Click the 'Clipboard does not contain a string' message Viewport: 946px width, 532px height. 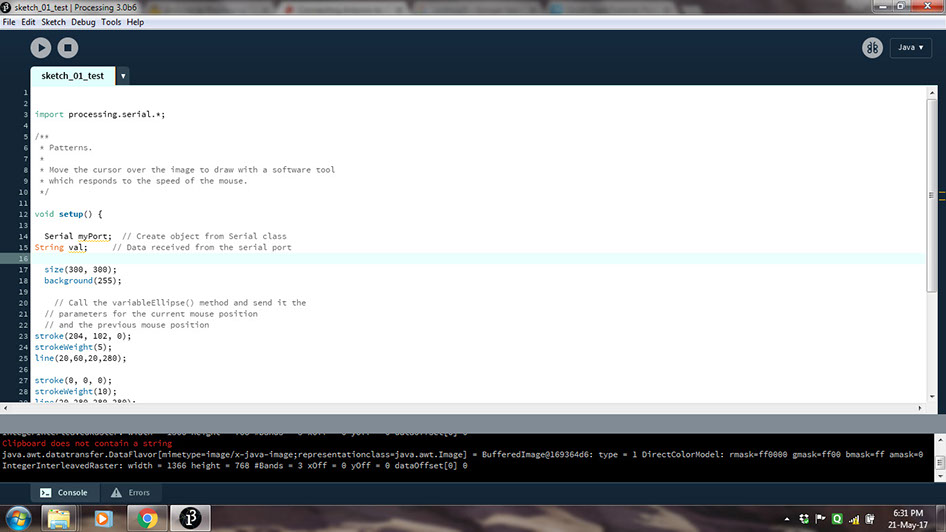[x=87, y=443]
